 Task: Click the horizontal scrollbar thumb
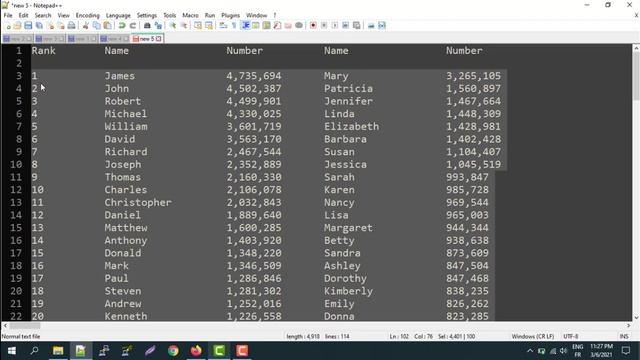25,326
